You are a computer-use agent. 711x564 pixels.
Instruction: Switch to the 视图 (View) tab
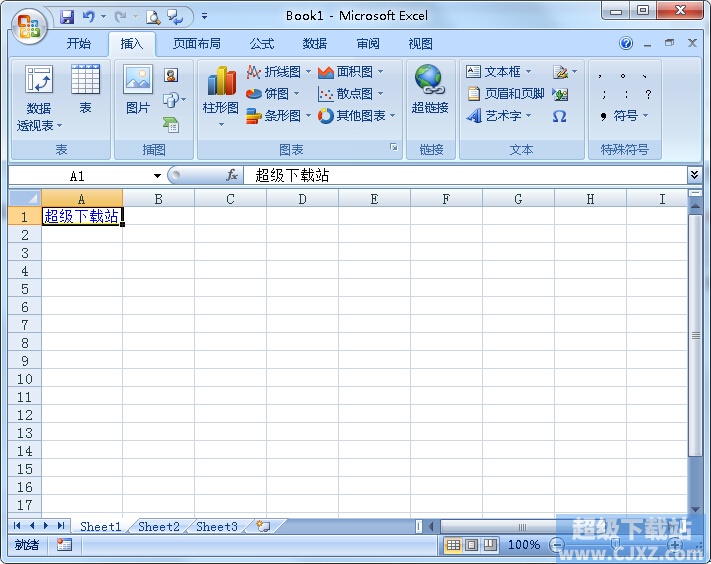[x=420, y=44]
